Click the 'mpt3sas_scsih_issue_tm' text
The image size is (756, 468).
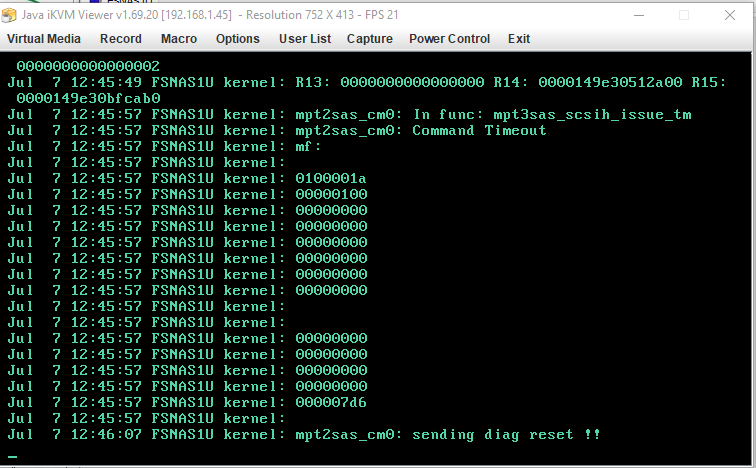[x=592, y=115]
